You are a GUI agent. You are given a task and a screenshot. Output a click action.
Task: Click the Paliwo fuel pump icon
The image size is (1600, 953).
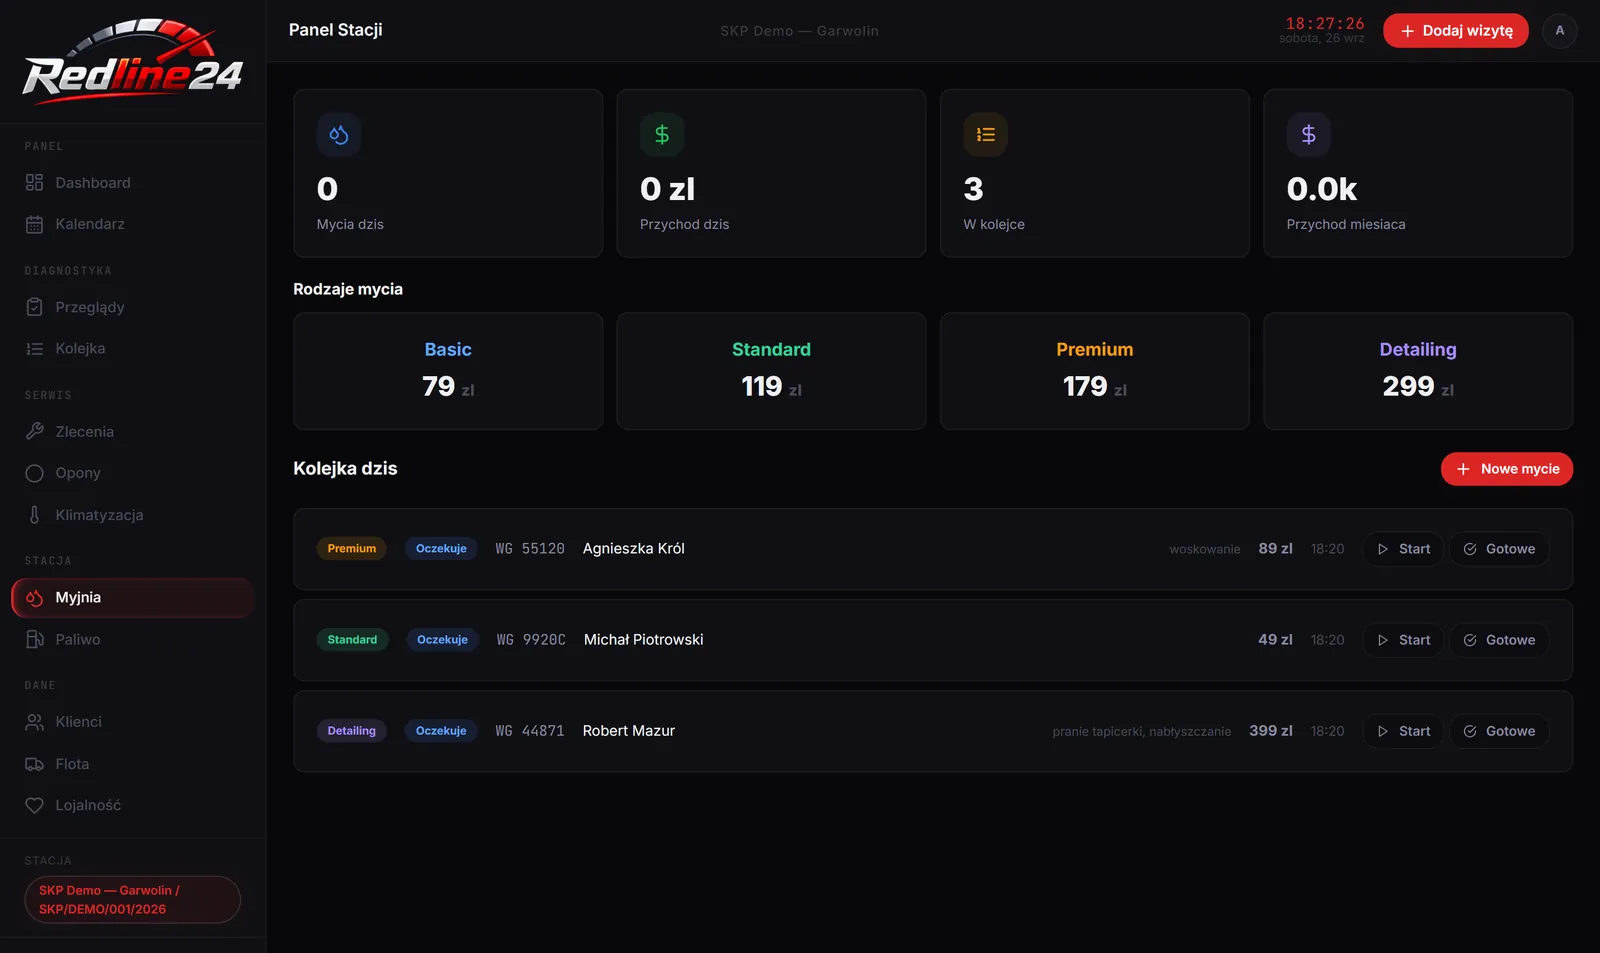click(34, 639)
